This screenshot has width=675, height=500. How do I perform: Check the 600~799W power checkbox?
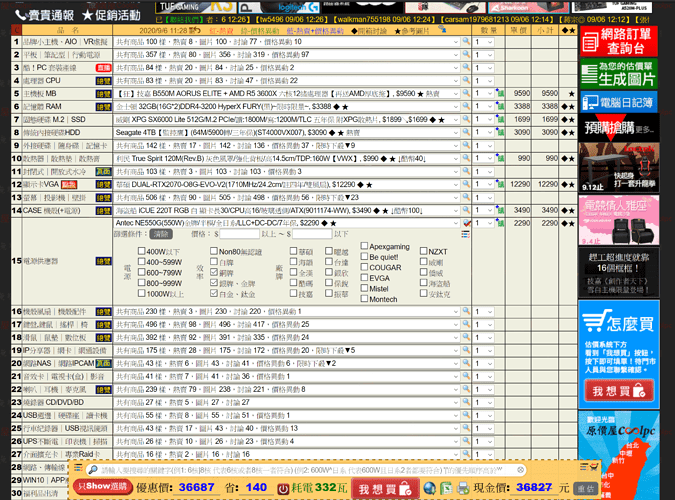pyautogui.click(x=141, y=272)
